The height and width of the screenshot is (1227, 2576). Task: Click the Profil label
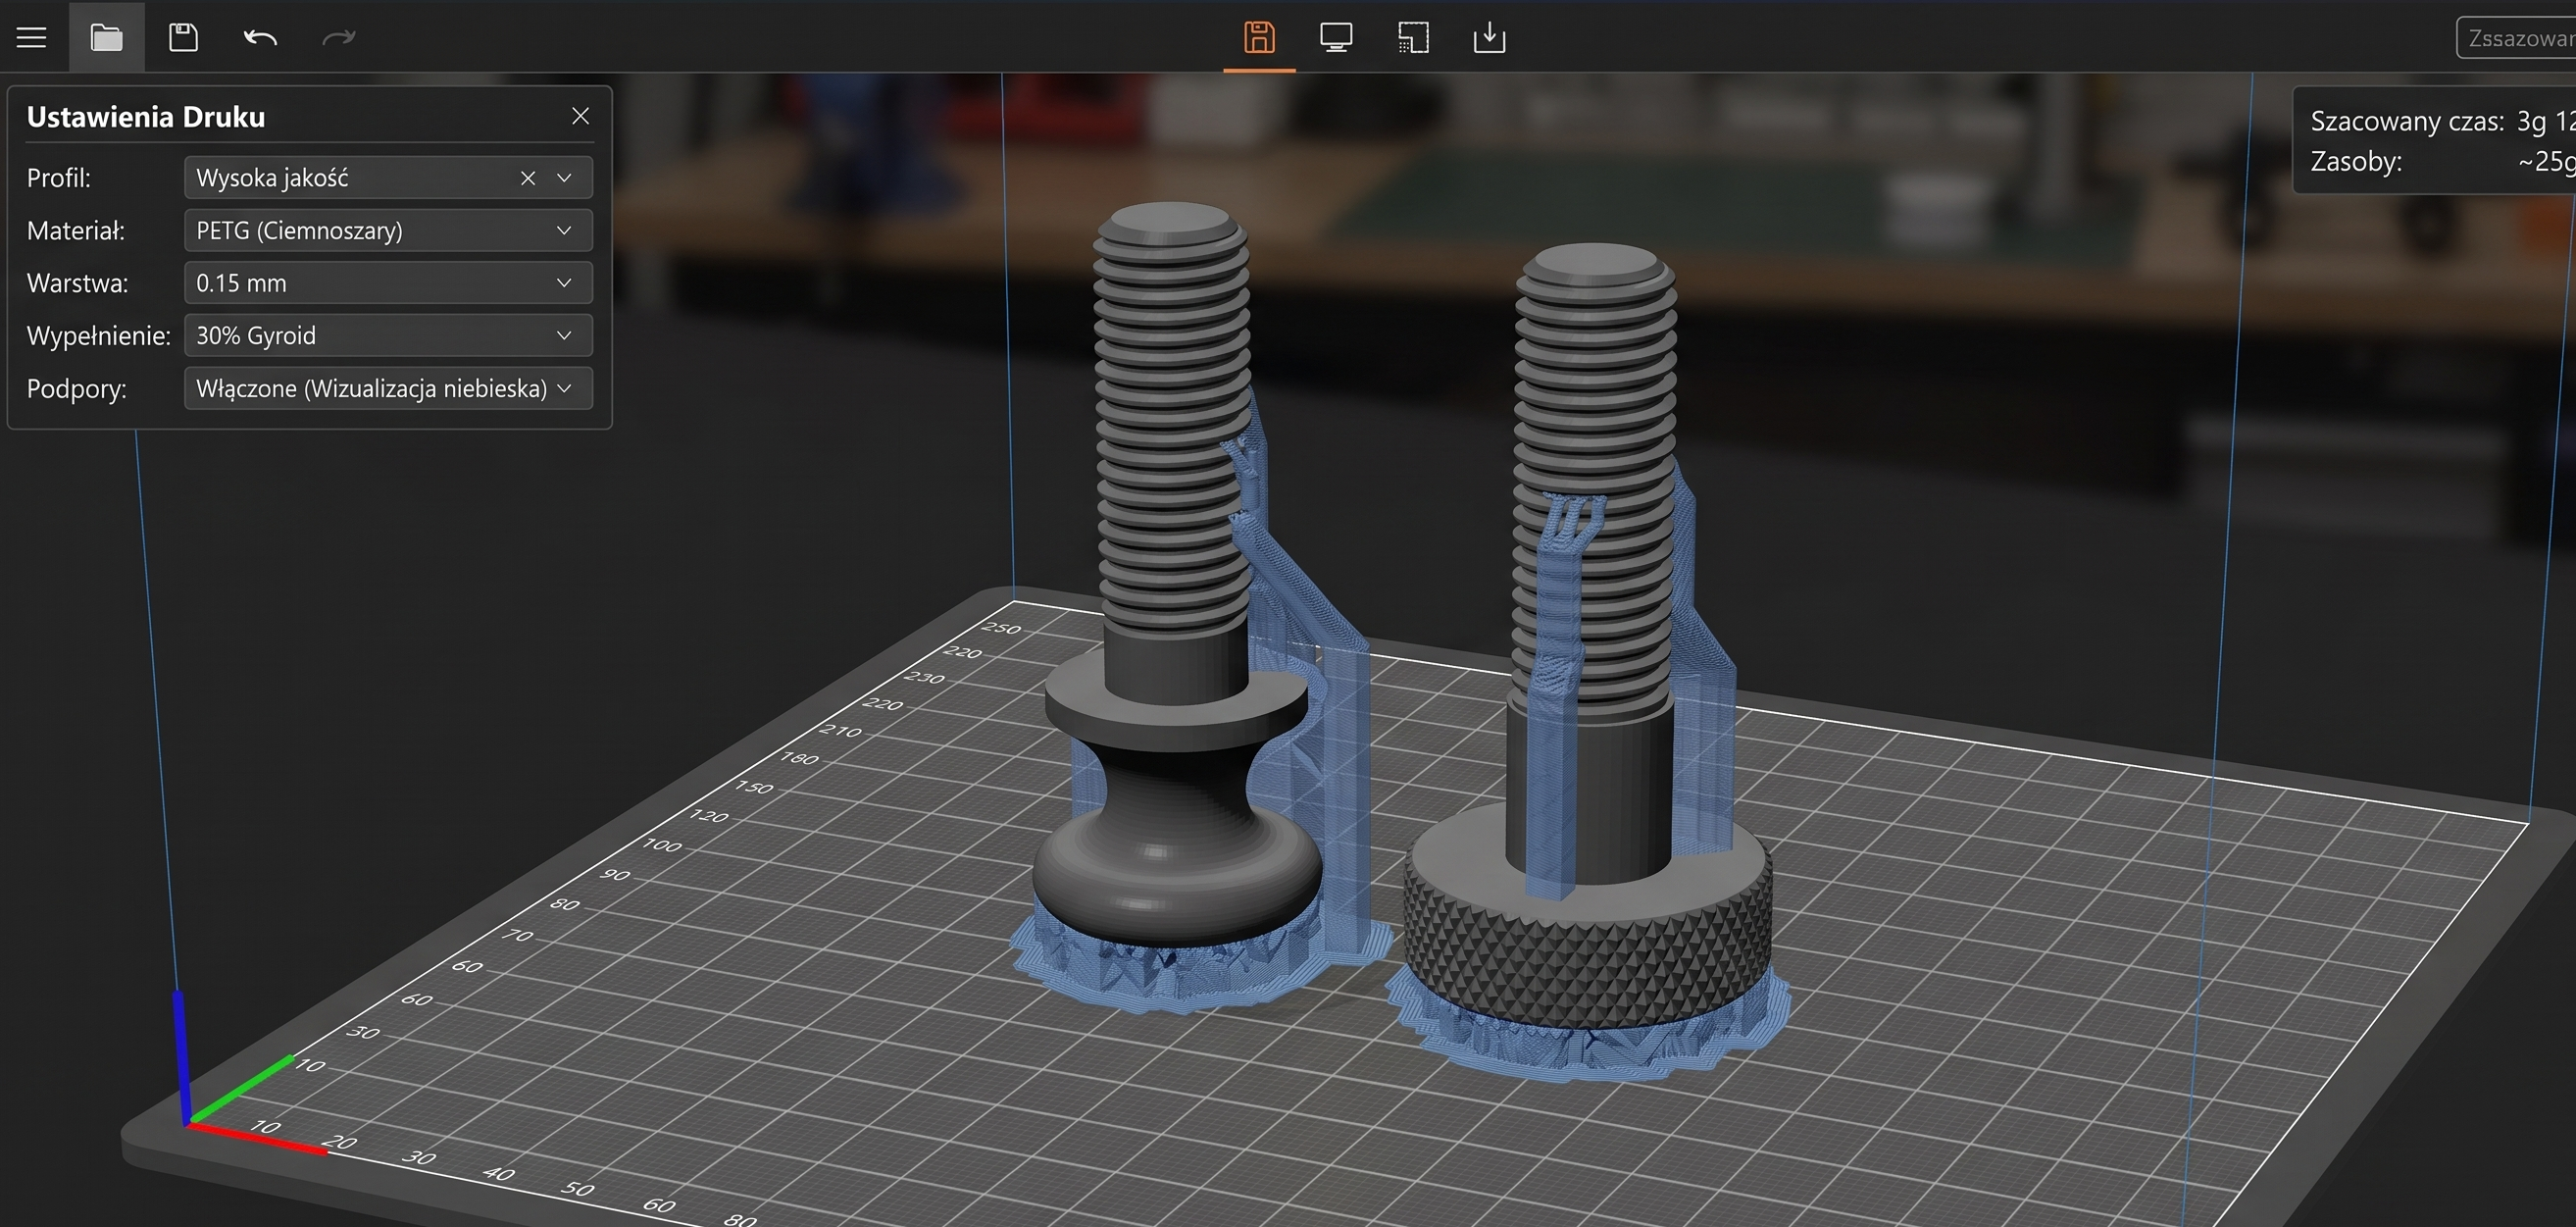[x=59, y=178]
